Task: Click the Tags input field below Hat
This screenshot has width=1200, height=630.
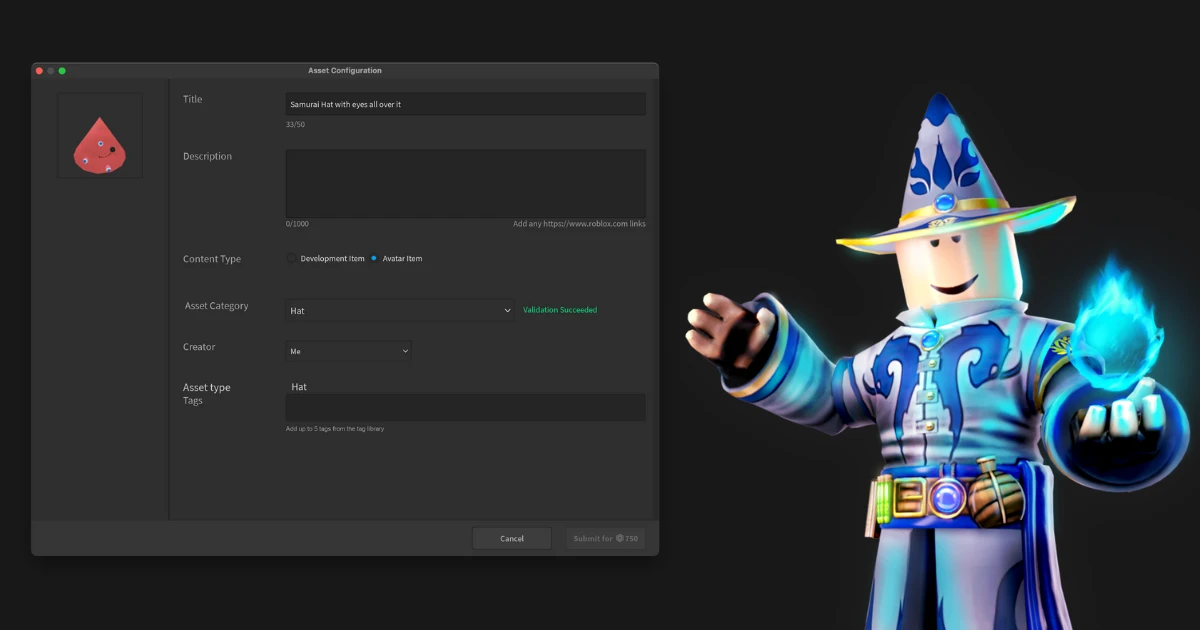Action: tap(465, 407)
